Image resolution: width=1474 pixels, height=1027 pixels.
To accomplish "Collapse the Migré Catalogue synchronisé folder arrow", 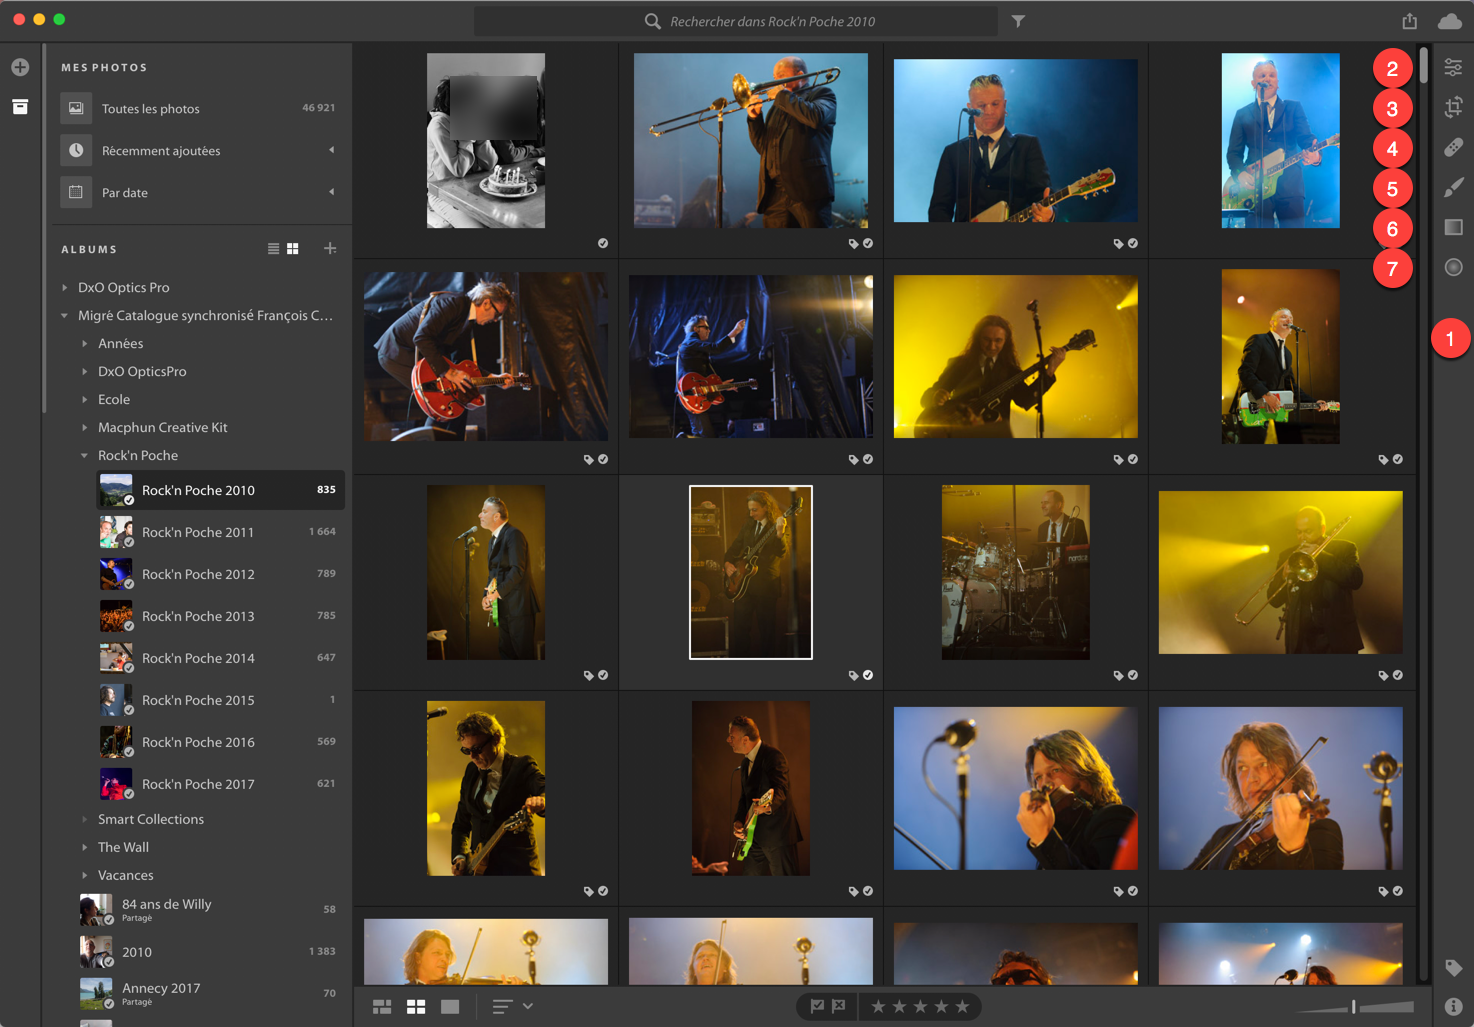I will pyautogui.click(x=65, y=315).
